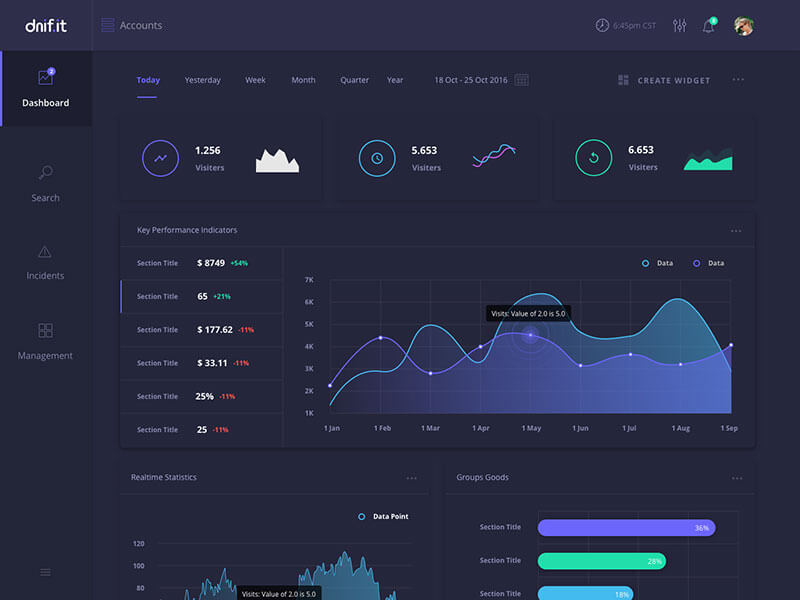Toggle the second purple Data legend series
The image size is (800, 600).
[x=697, y=263]
